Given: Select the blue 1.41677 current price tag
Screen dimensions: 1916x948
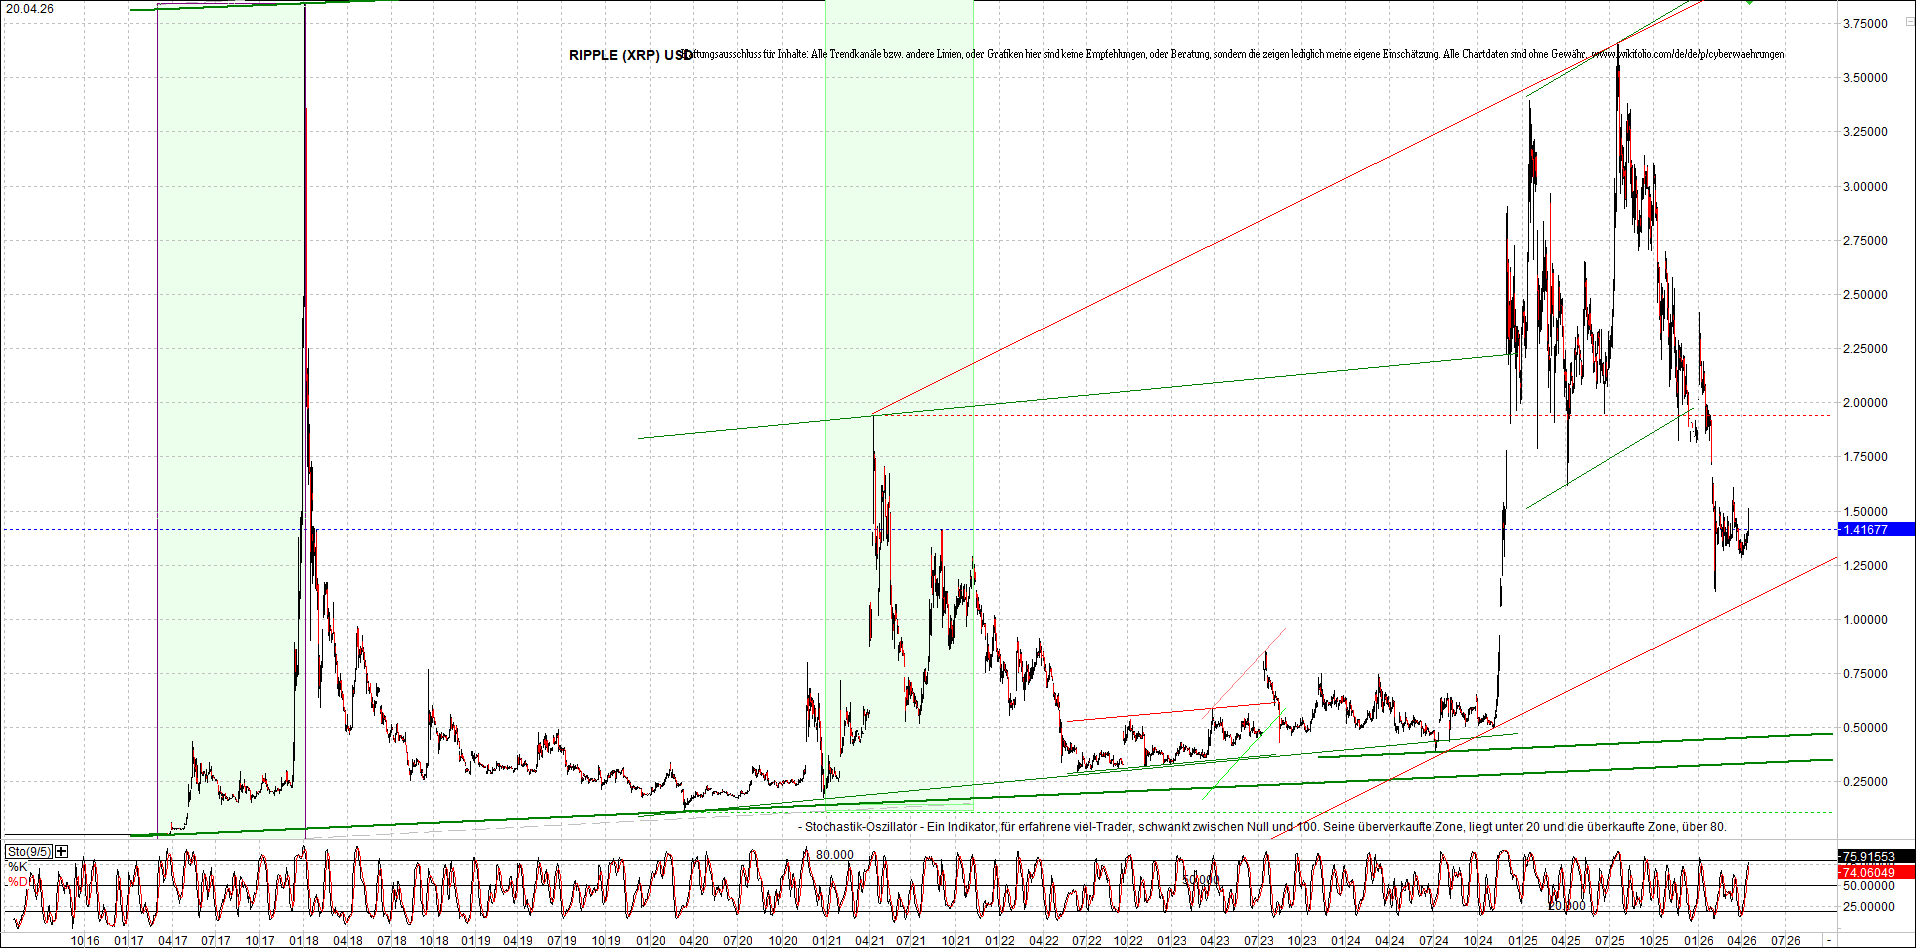Looking at the screenshot, I should coord(1875,530).
